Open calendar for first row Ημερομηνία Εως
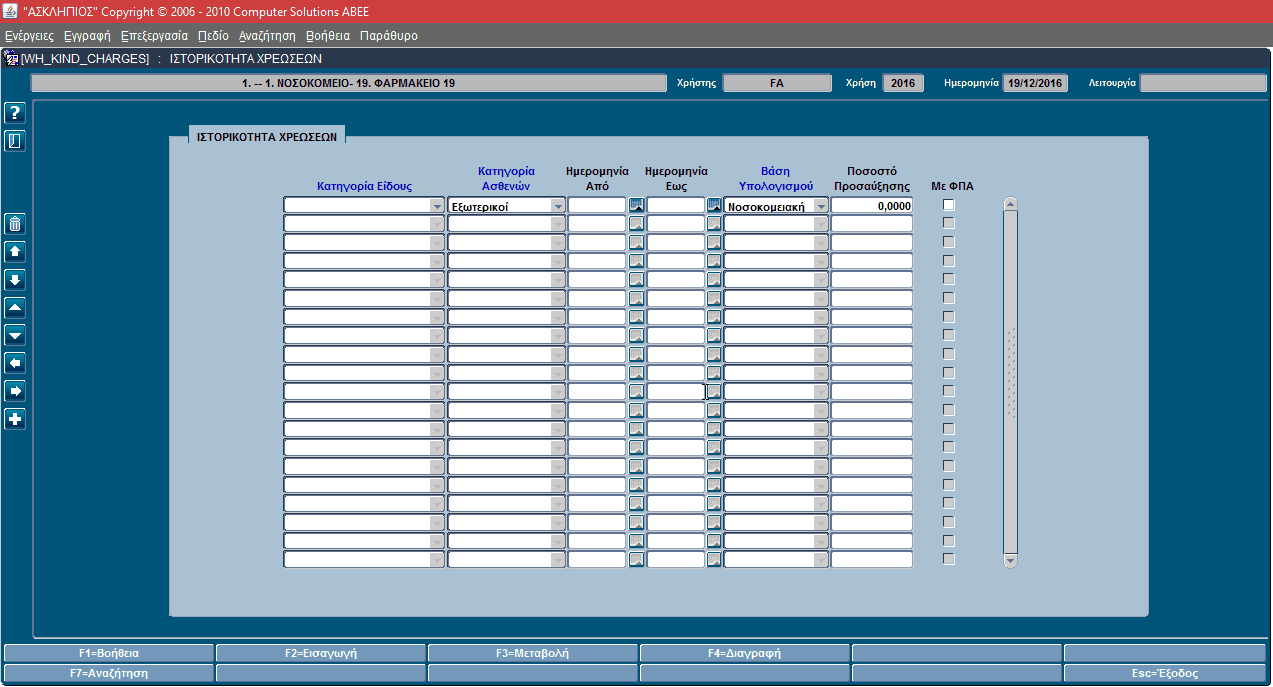 (714, 205)
